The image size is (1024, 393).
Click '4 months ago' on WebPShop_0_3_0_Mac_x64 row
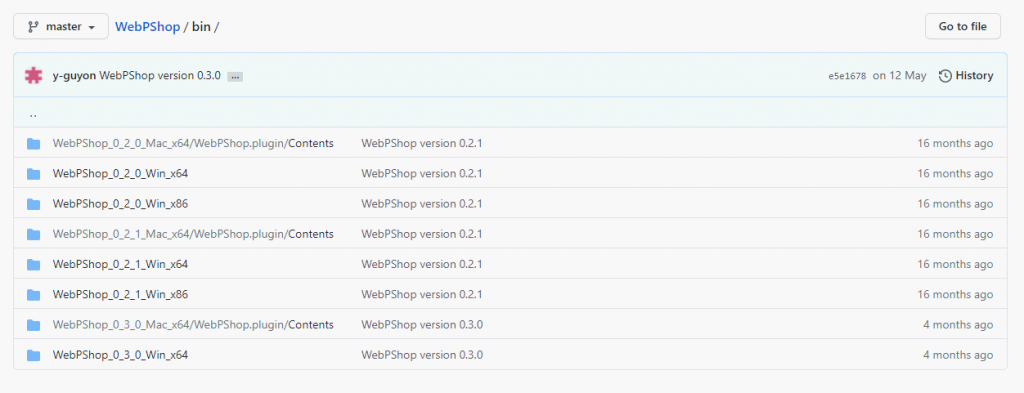click(x=958, y=324)
